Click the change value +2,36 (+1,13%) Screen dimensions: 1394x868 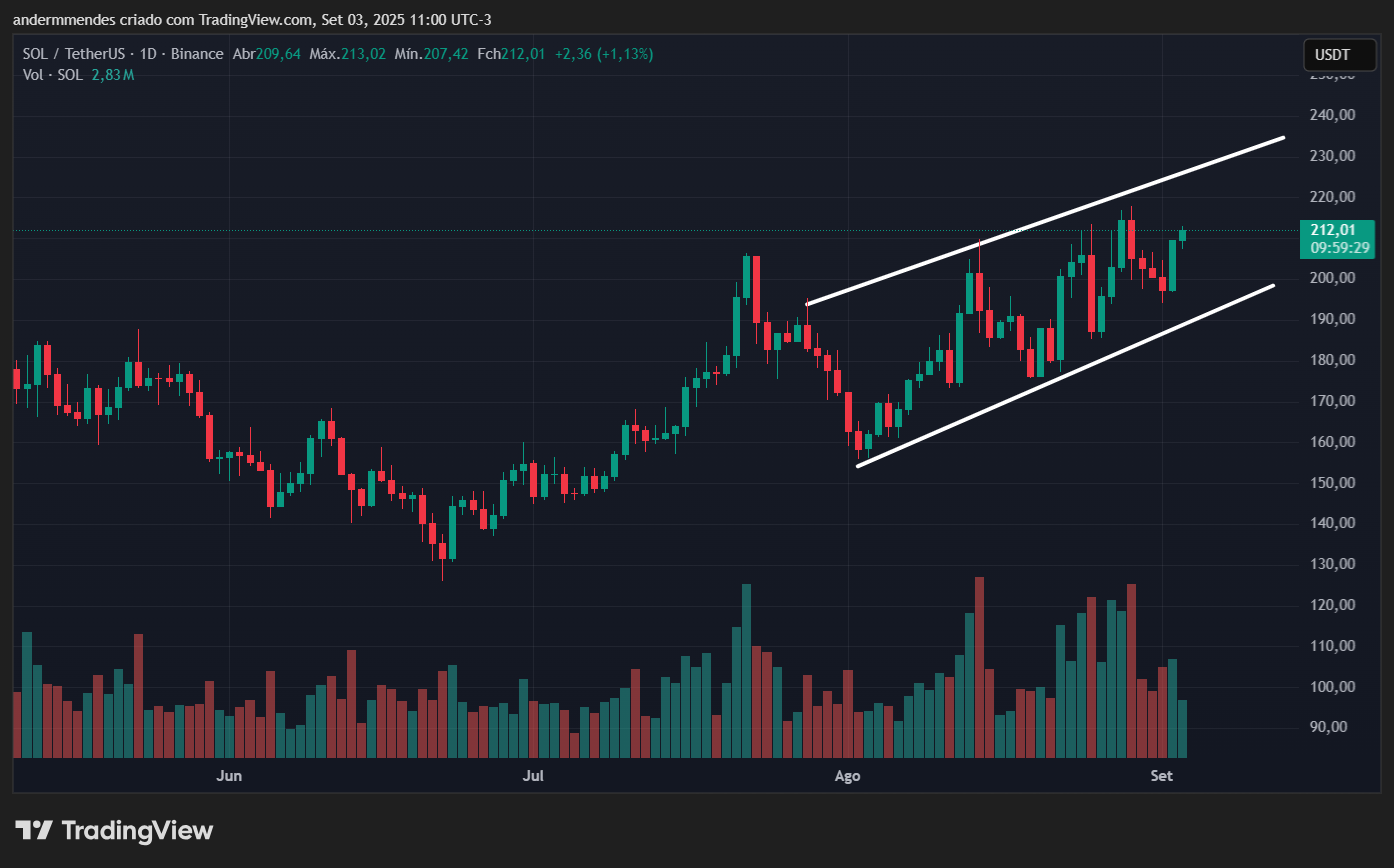click(604, 54)
